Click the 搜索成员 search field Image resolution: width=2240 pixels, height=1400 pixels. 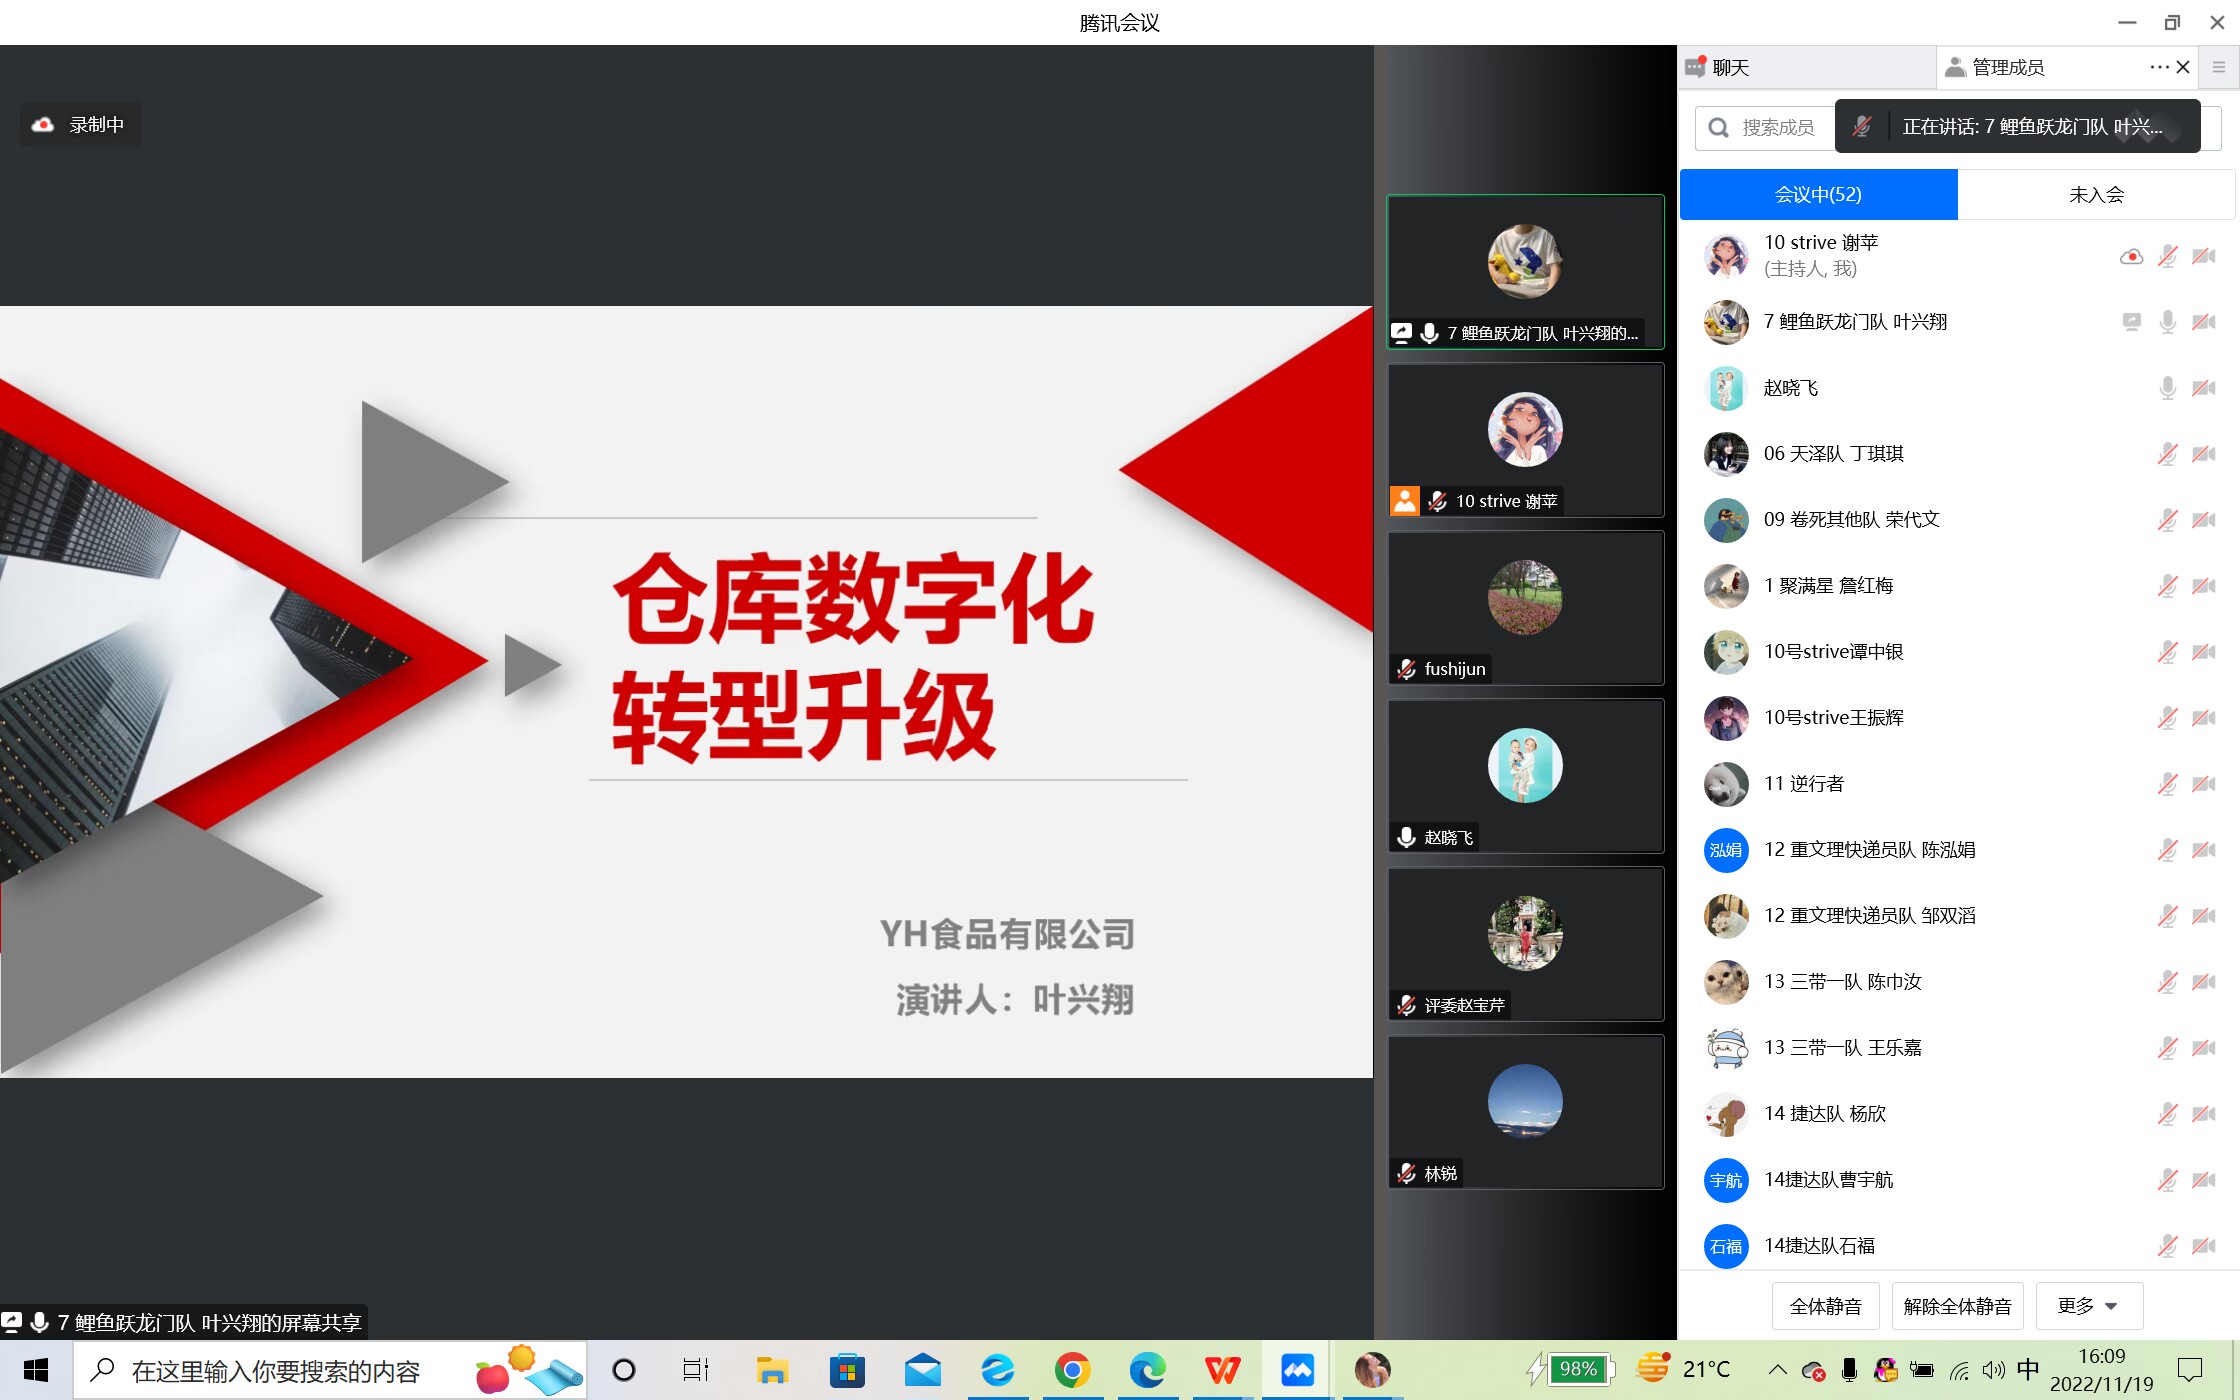tap(1777, 128)
